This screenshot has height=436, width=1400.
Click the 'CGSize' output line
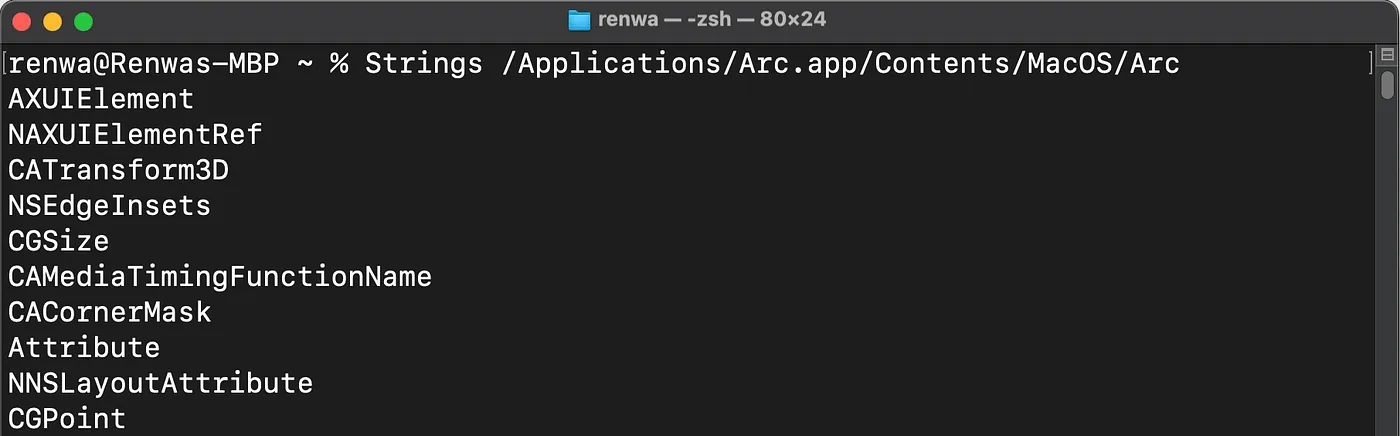click(x=58, y=241)
